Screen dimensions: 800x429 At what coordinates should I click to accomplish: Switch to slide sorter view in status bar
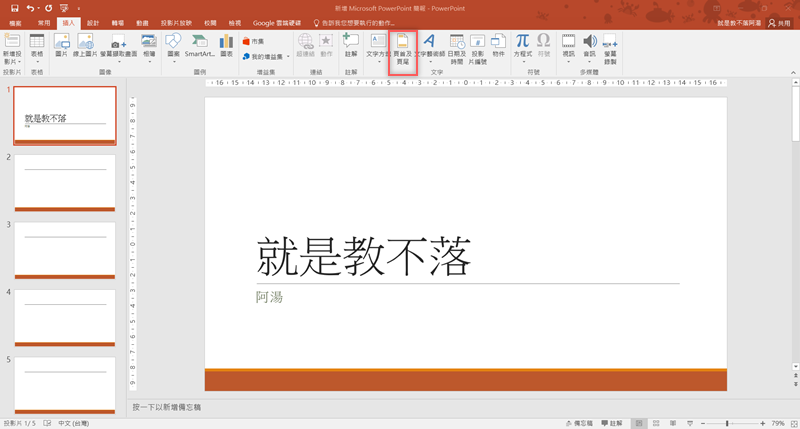point(655,423)
